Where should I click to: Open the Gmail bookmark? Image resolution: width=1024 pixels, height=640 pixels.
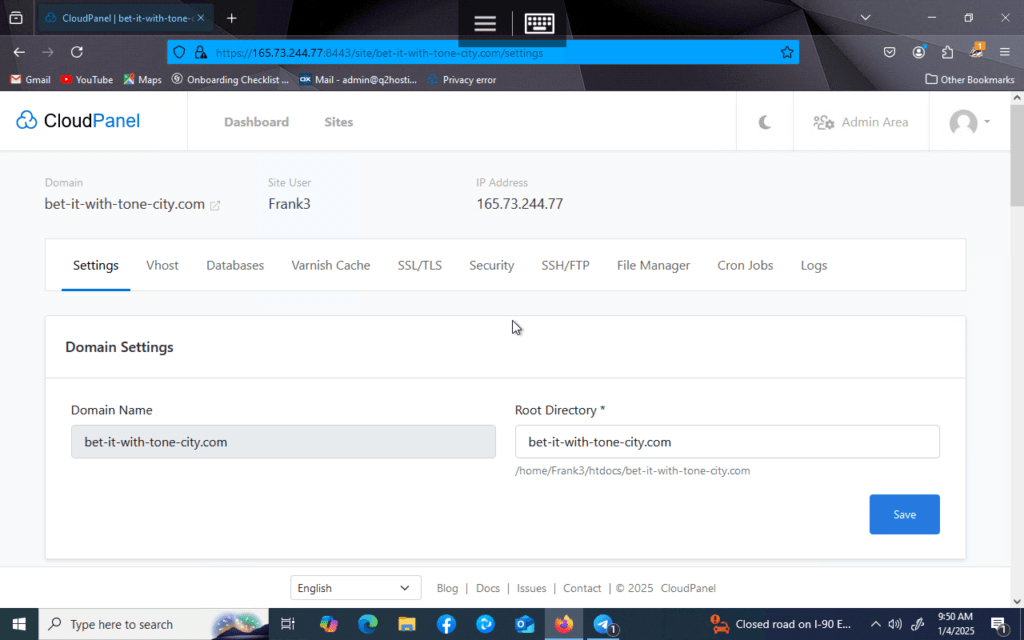pos(31,80)
